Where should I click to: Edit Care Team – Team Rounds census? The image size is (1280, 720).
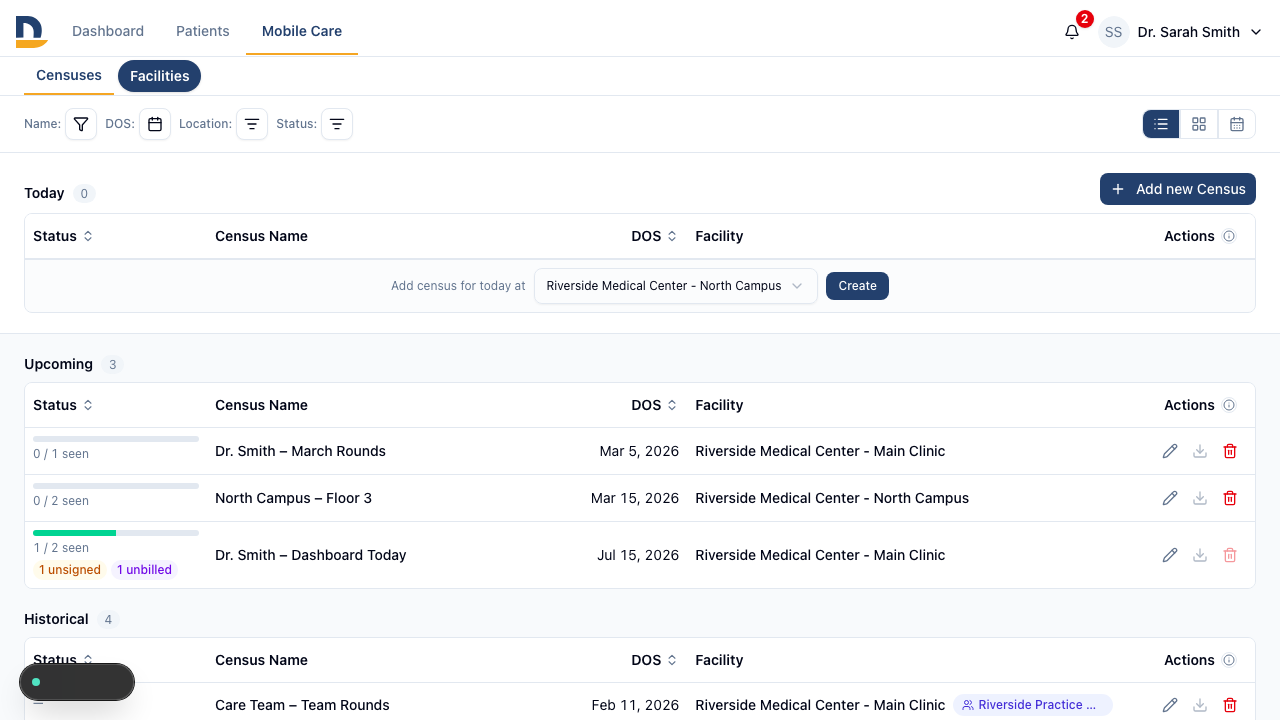pyautogui.click(x=1170, y=705)
